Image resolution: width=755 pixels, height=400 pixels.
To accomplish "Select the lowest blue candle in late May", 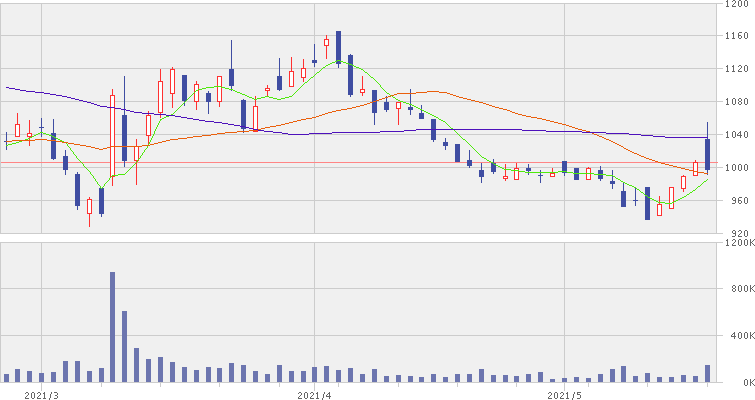I will click(647, 202).
